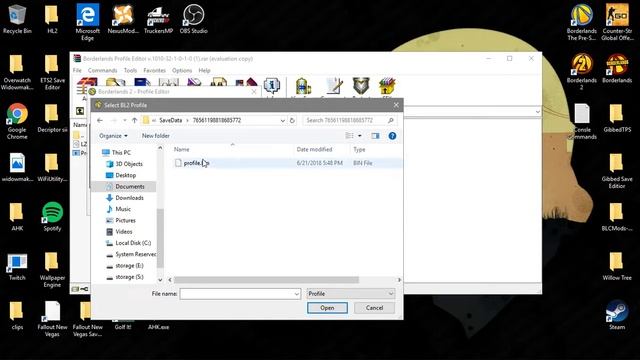640x360 pixels.
Task: Select the TruckersMP desktop icon
Action: click(x=158, y=19)
